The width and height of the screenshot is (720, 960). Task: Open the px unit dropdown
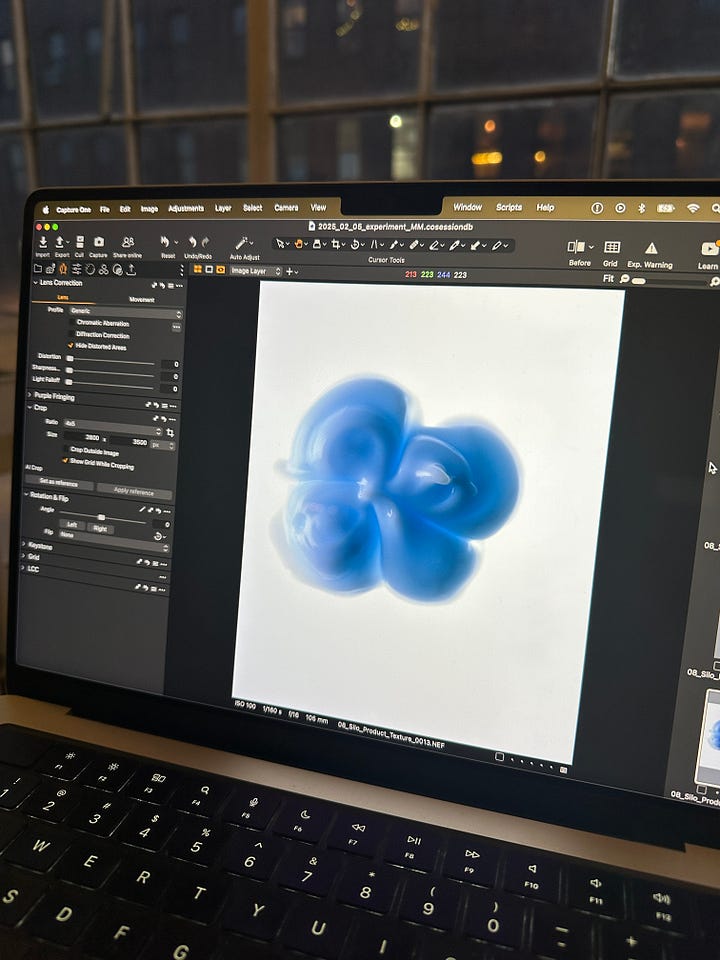click(x=163, y=445)
